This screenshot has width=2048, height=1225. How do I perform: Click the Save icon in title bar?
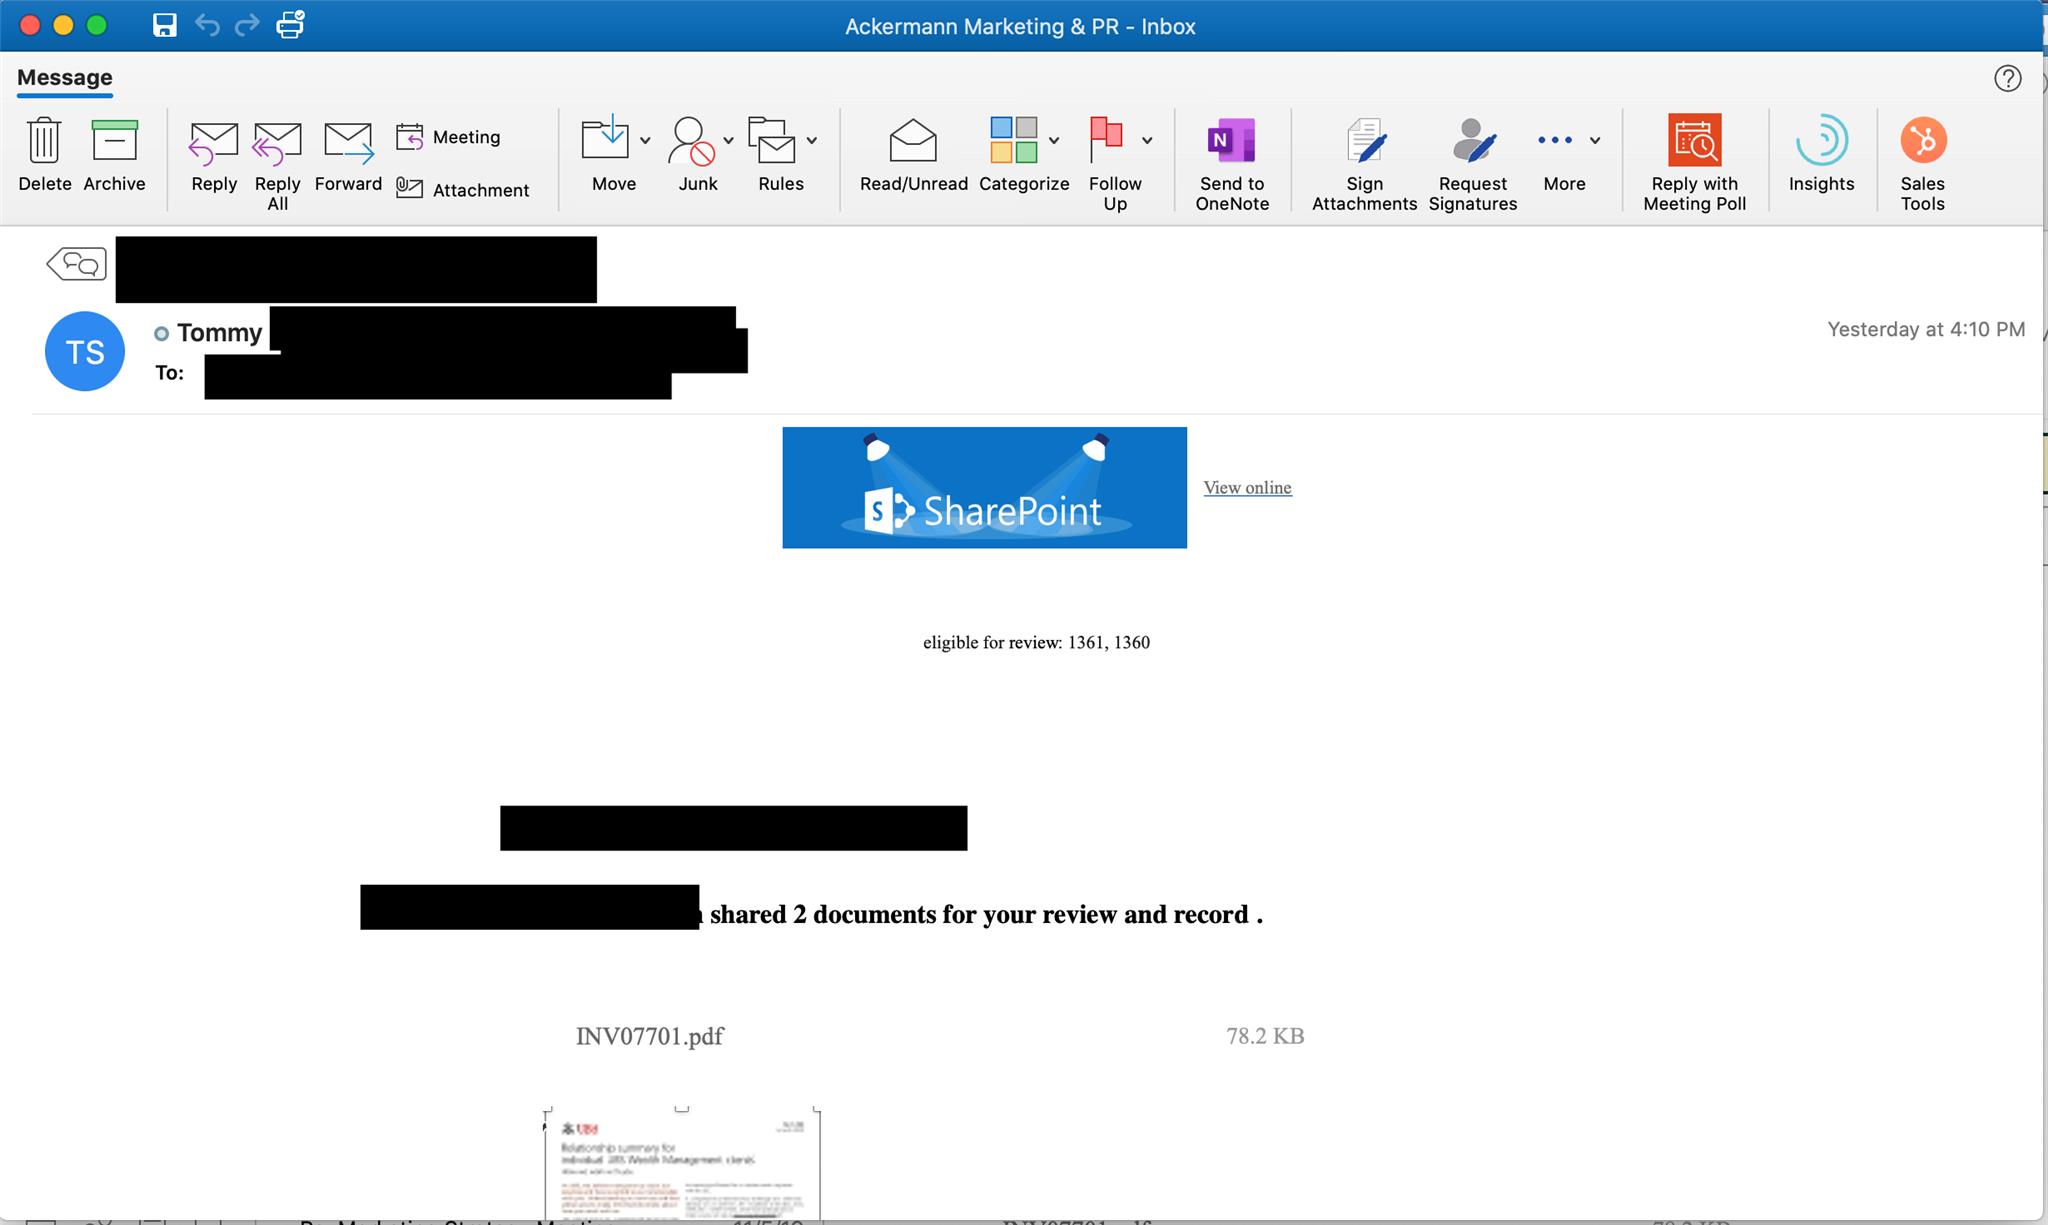165,25
